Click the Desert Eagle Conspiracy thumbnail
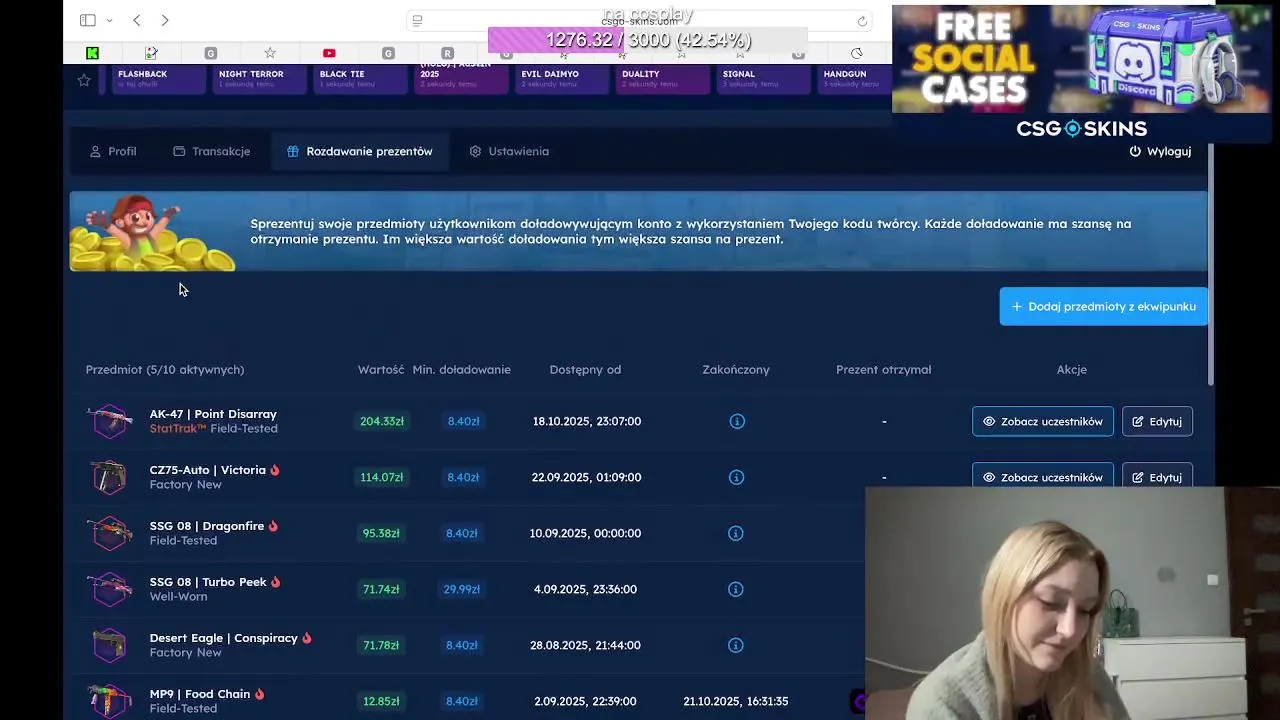The height and width of the screenshot is (720, 1280). (109, 645)
